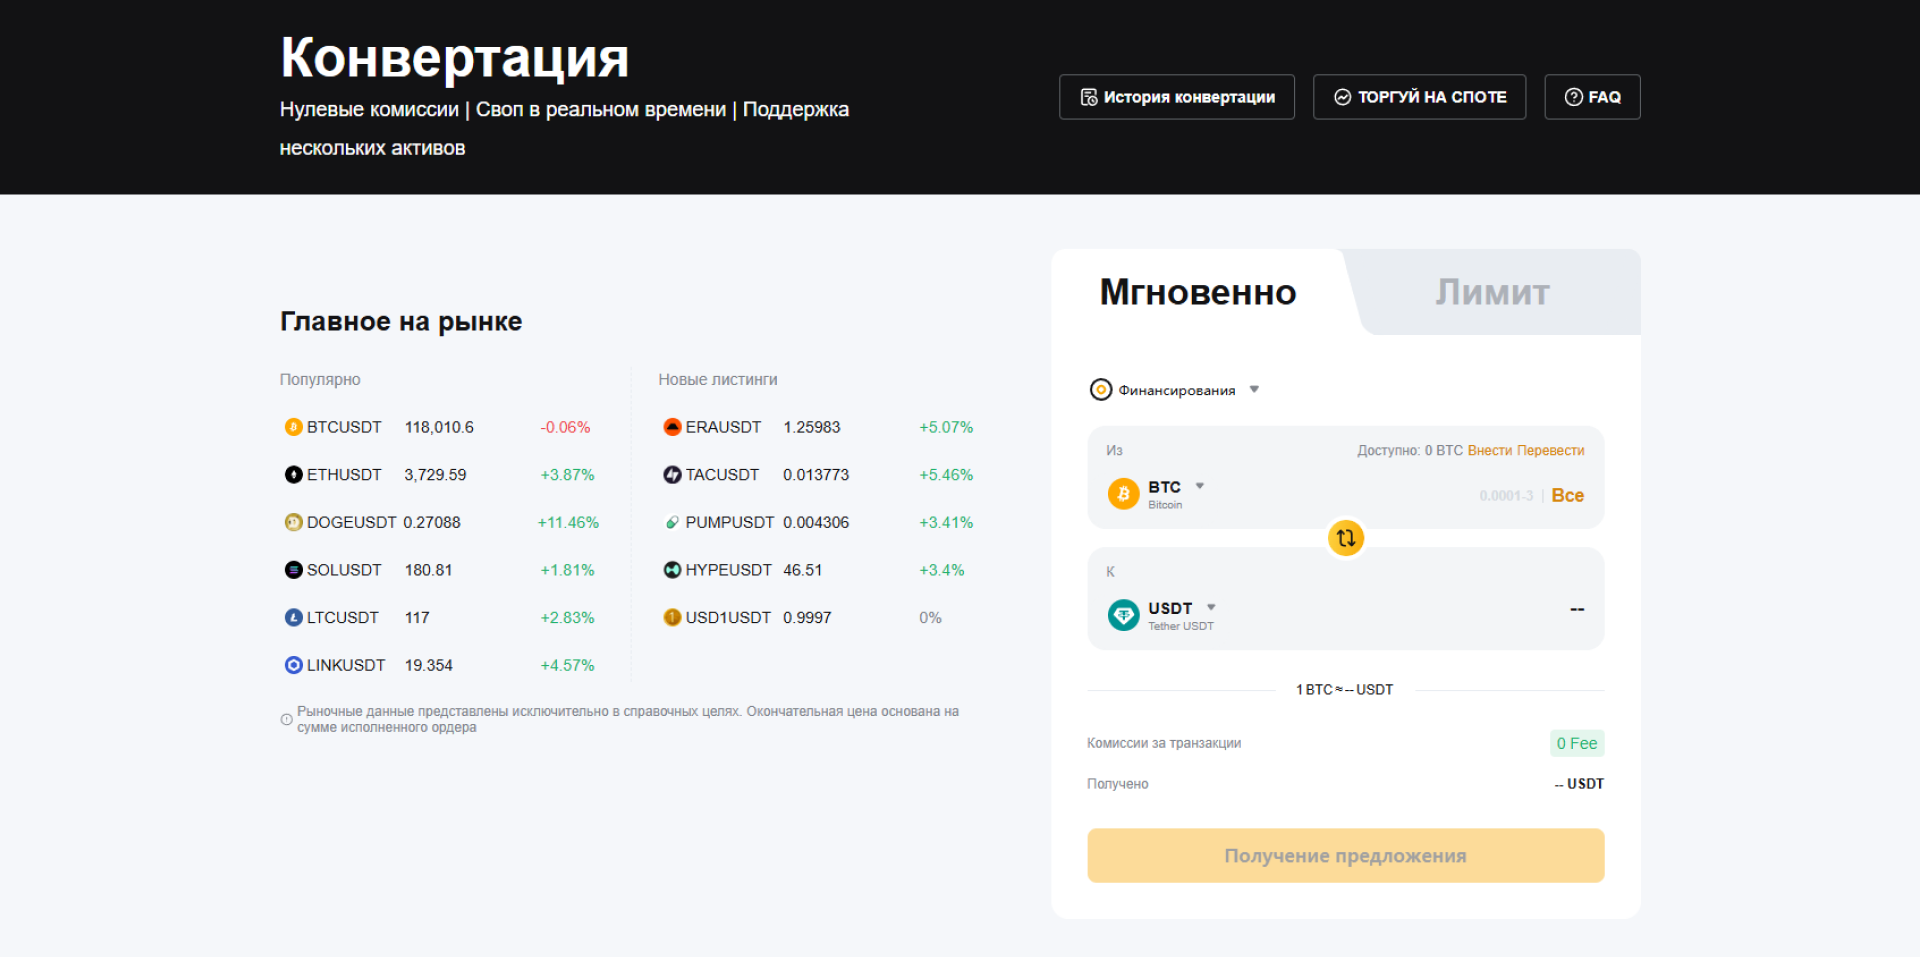Screen dimensions: 1920x957
Task: Click the 118,010.6 BTC price
Action: pyautogui.click(x=439, y=427)
